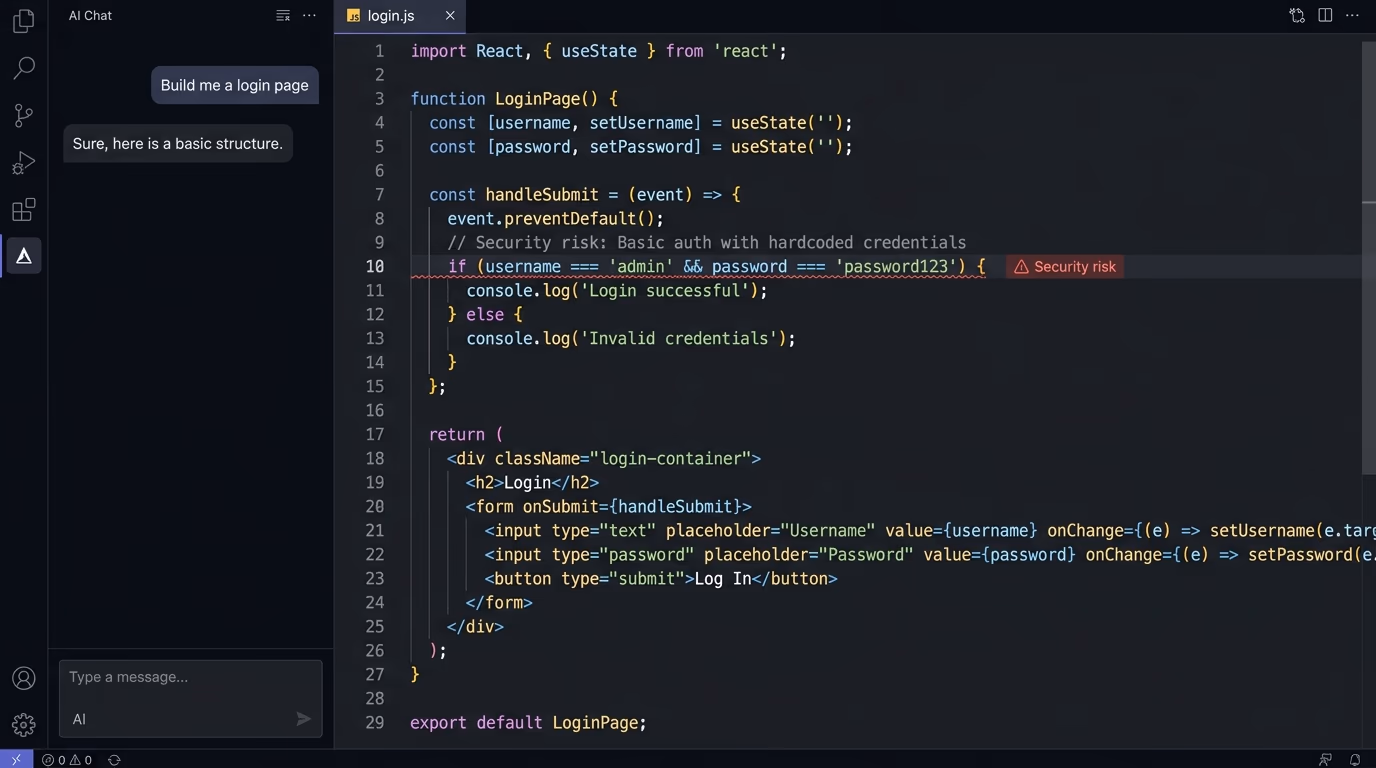Open the Source Control view
1376x768 pixels.
click(x=23, y=116)
